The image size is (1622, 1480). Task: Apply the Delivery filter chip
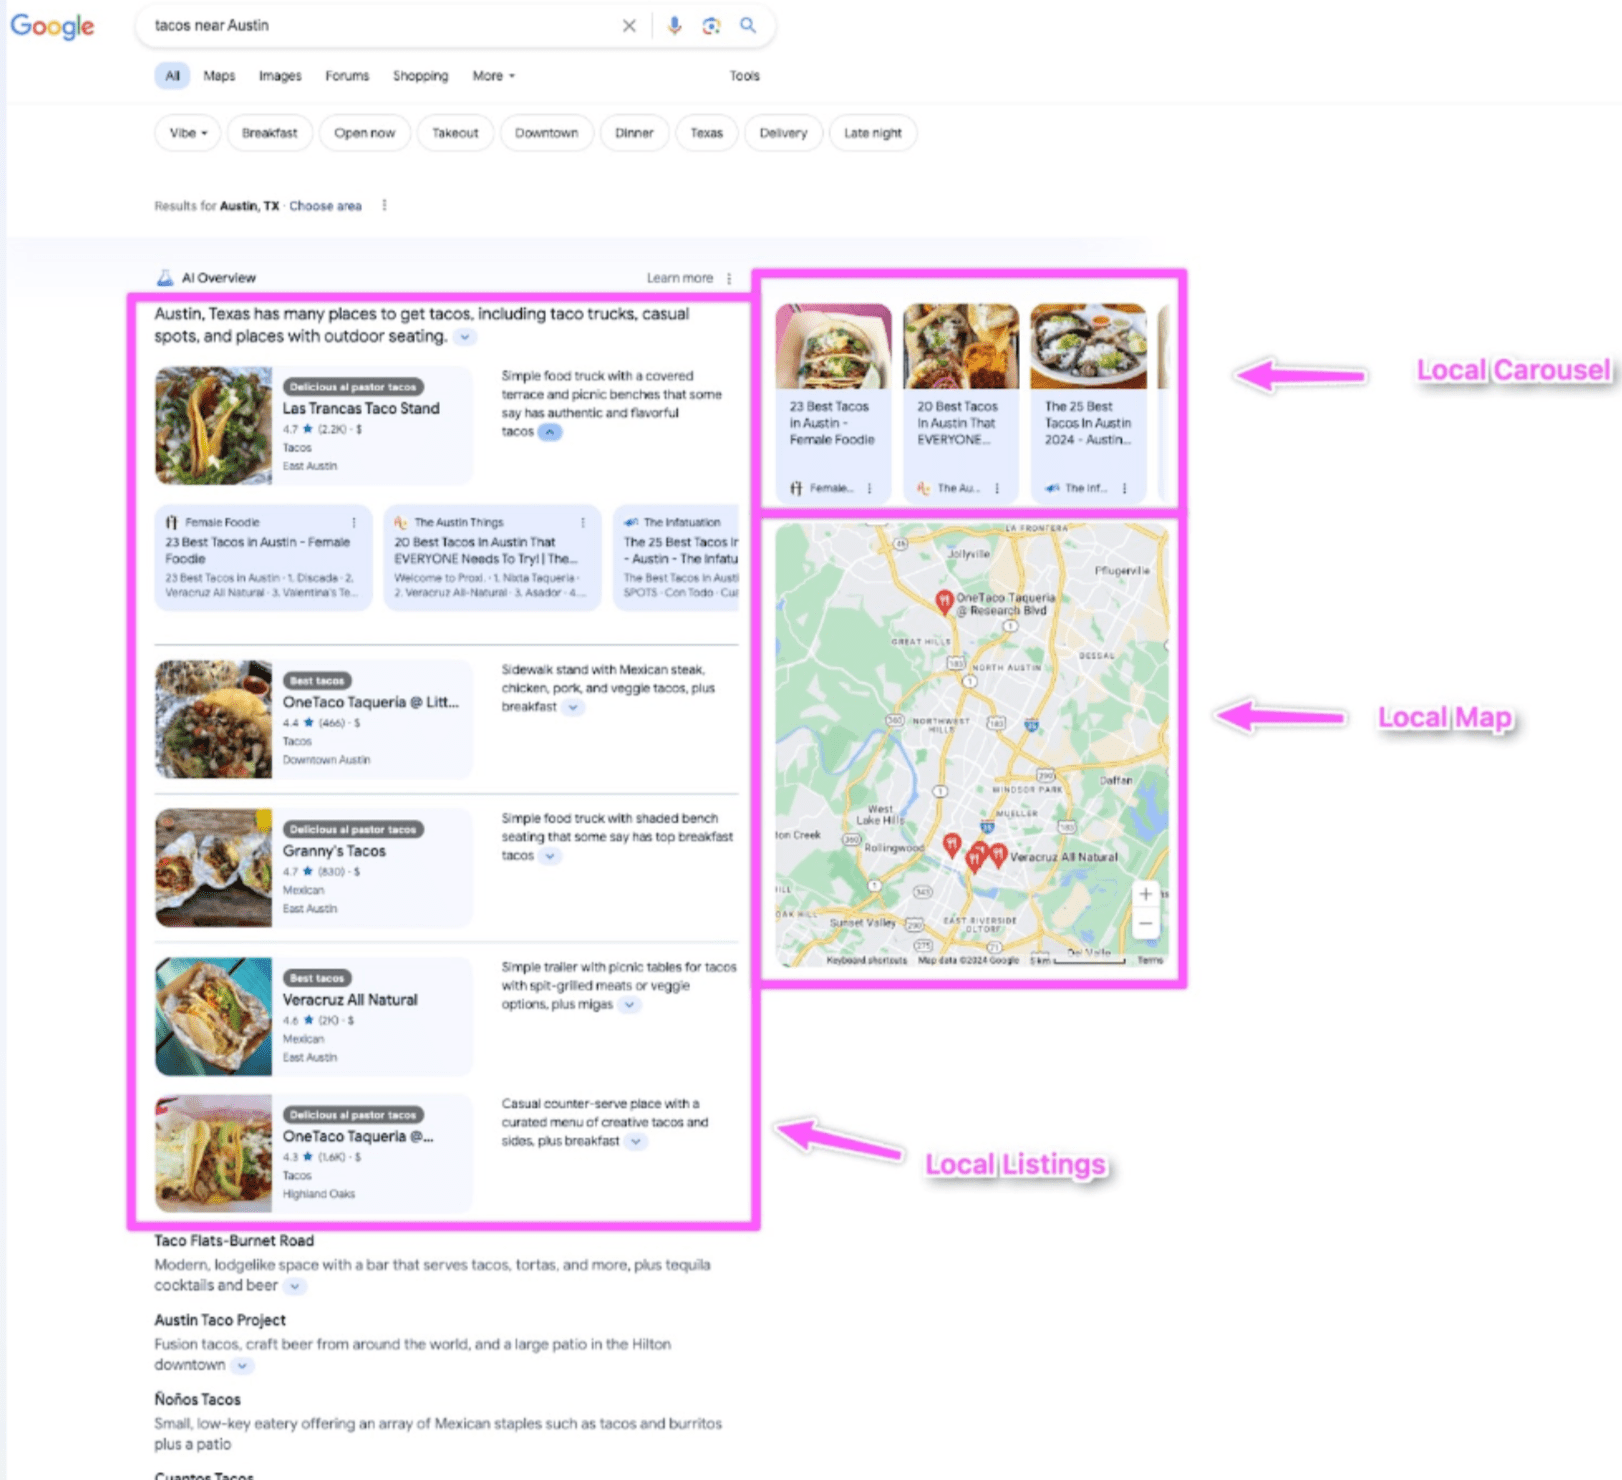tap(783, 133)
